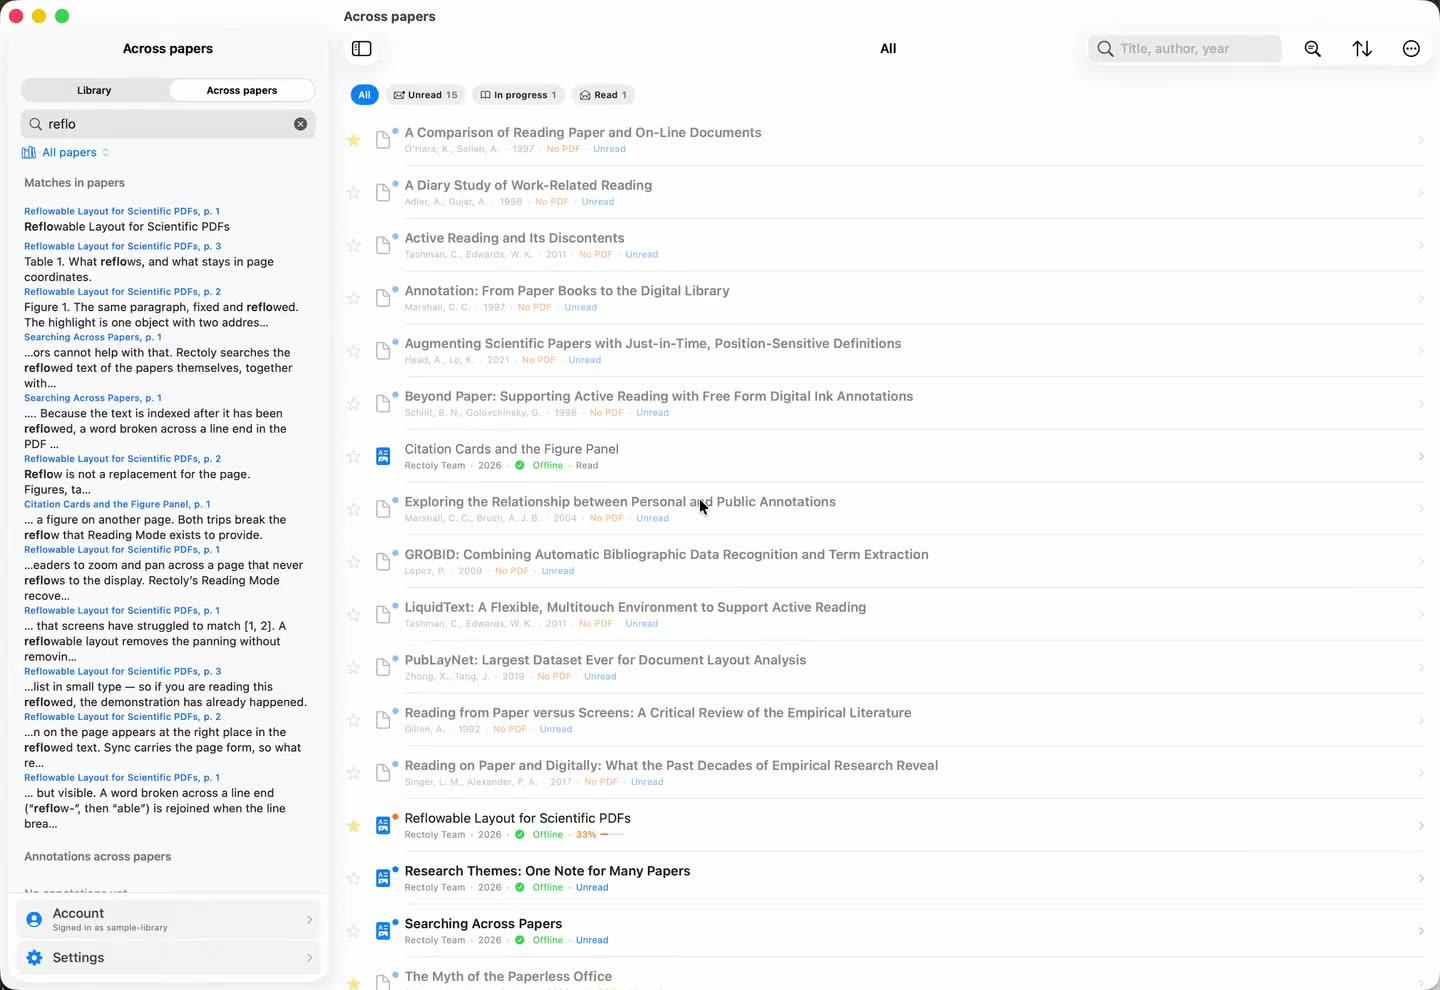The image size is (1440, 990).
Task: Click document icon for PubLayNet paper
Action: (x=383, y=668)
